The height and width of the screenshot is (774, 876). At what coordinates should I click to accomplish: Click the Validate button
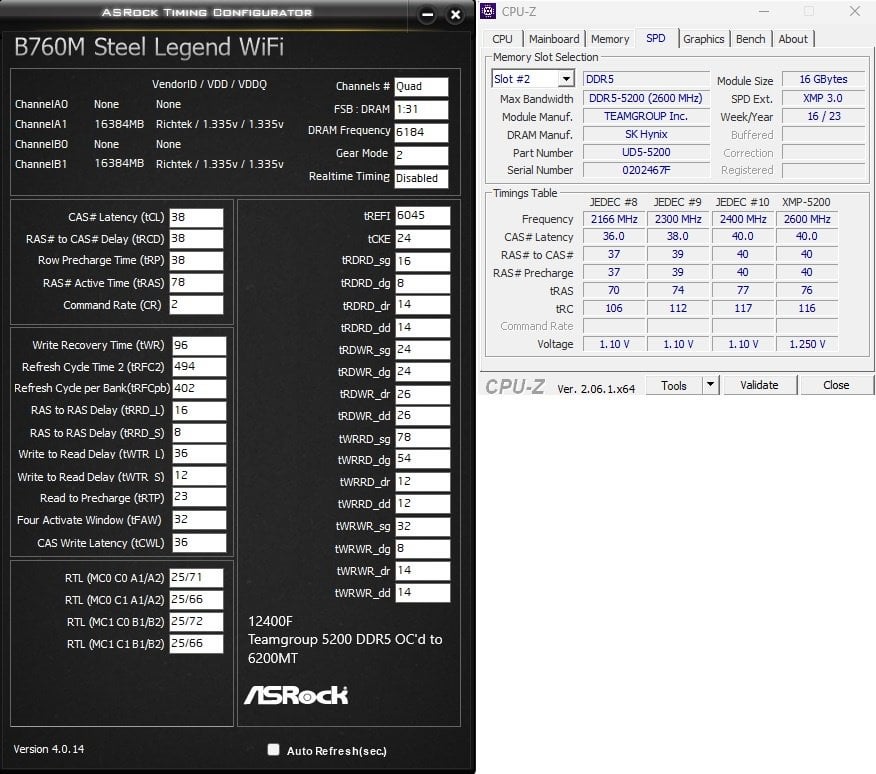759,385
